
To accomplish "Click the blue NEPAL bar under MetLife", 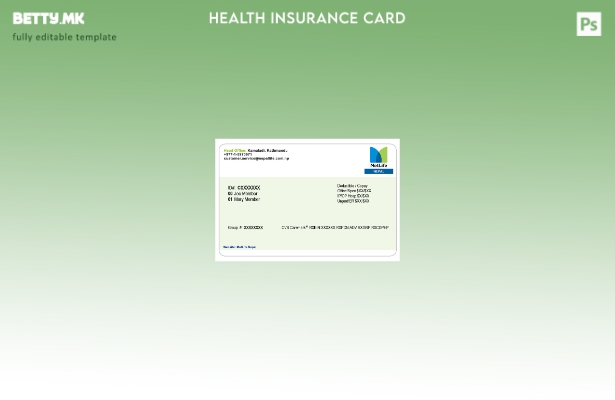I will tap(378, 171).
